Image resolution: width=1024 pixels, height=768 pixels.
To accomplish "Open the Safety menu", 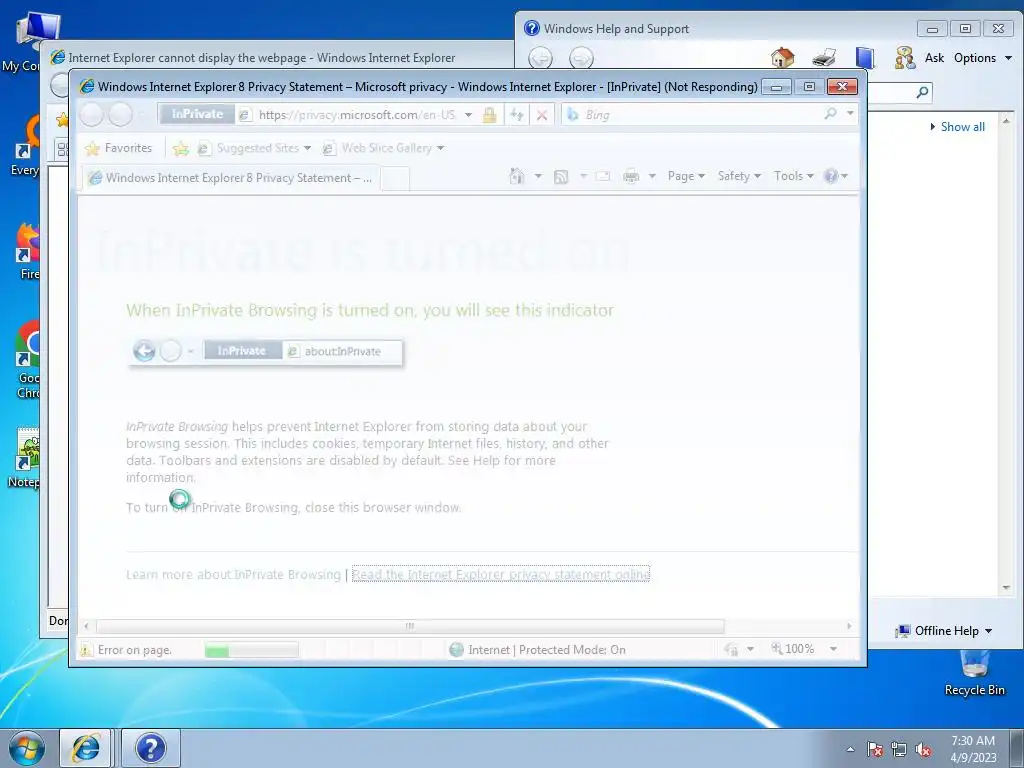I will 739,176.
